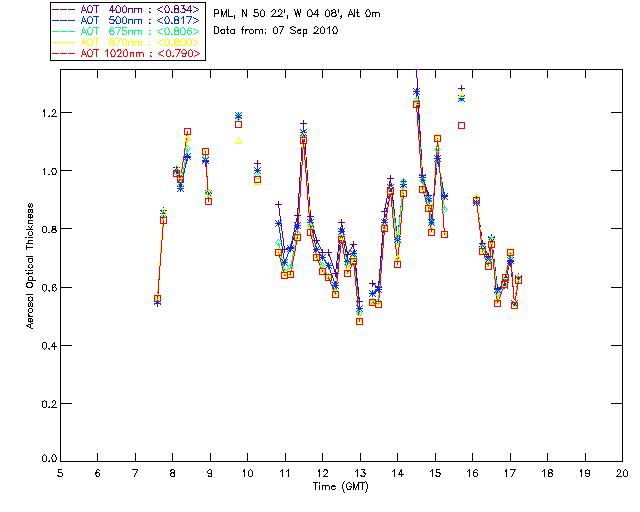The image size is (640, 512).
Task: Click the x-axis tick label 19
Action: (585, 473)
